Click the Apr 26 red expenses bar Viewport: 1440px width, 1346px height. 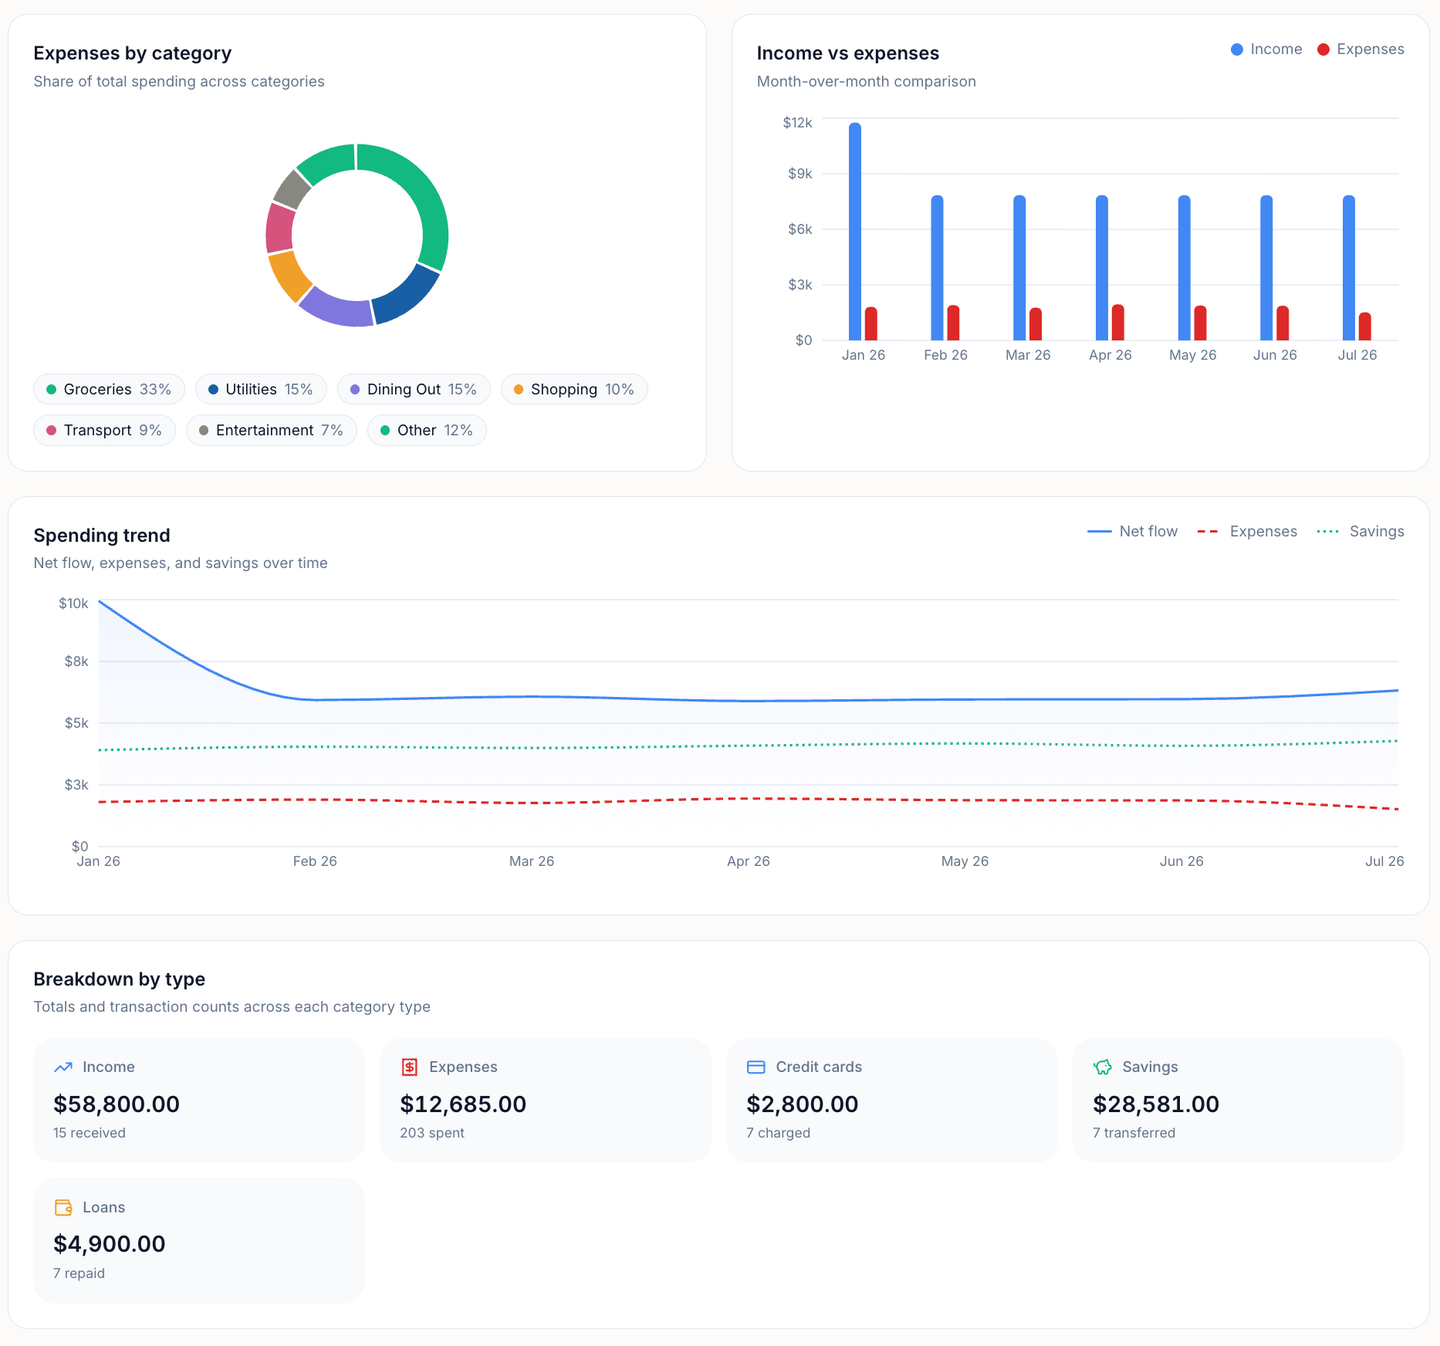tap(1118, 322)
